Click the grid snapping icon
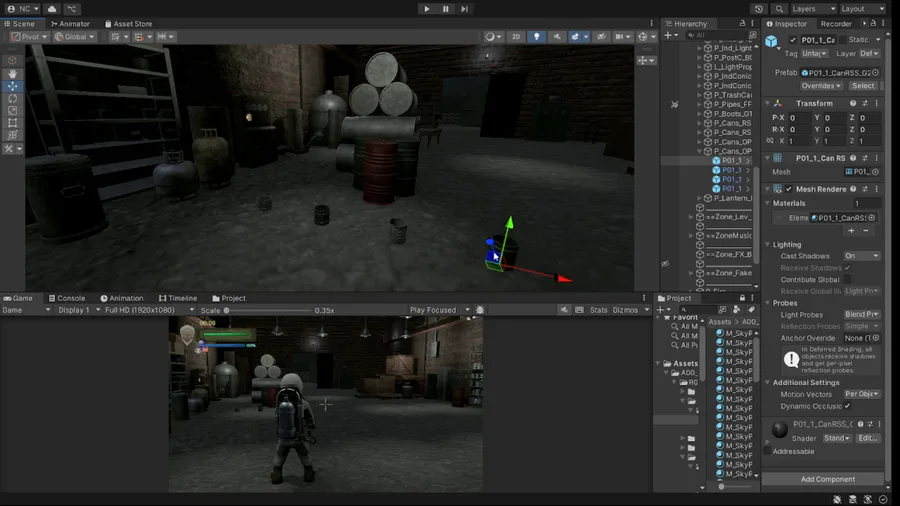Screen dimensions: 900x506 [115, 37]
